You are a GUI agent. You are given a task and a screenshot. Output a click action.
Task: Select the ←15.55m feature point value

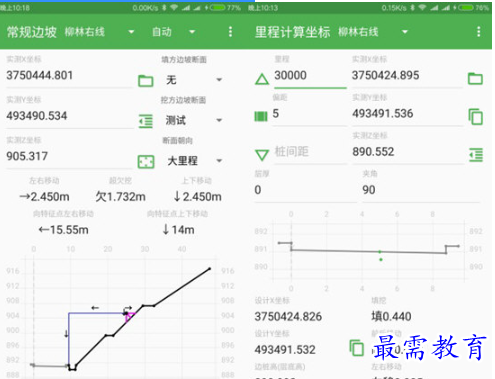[63, 230]
